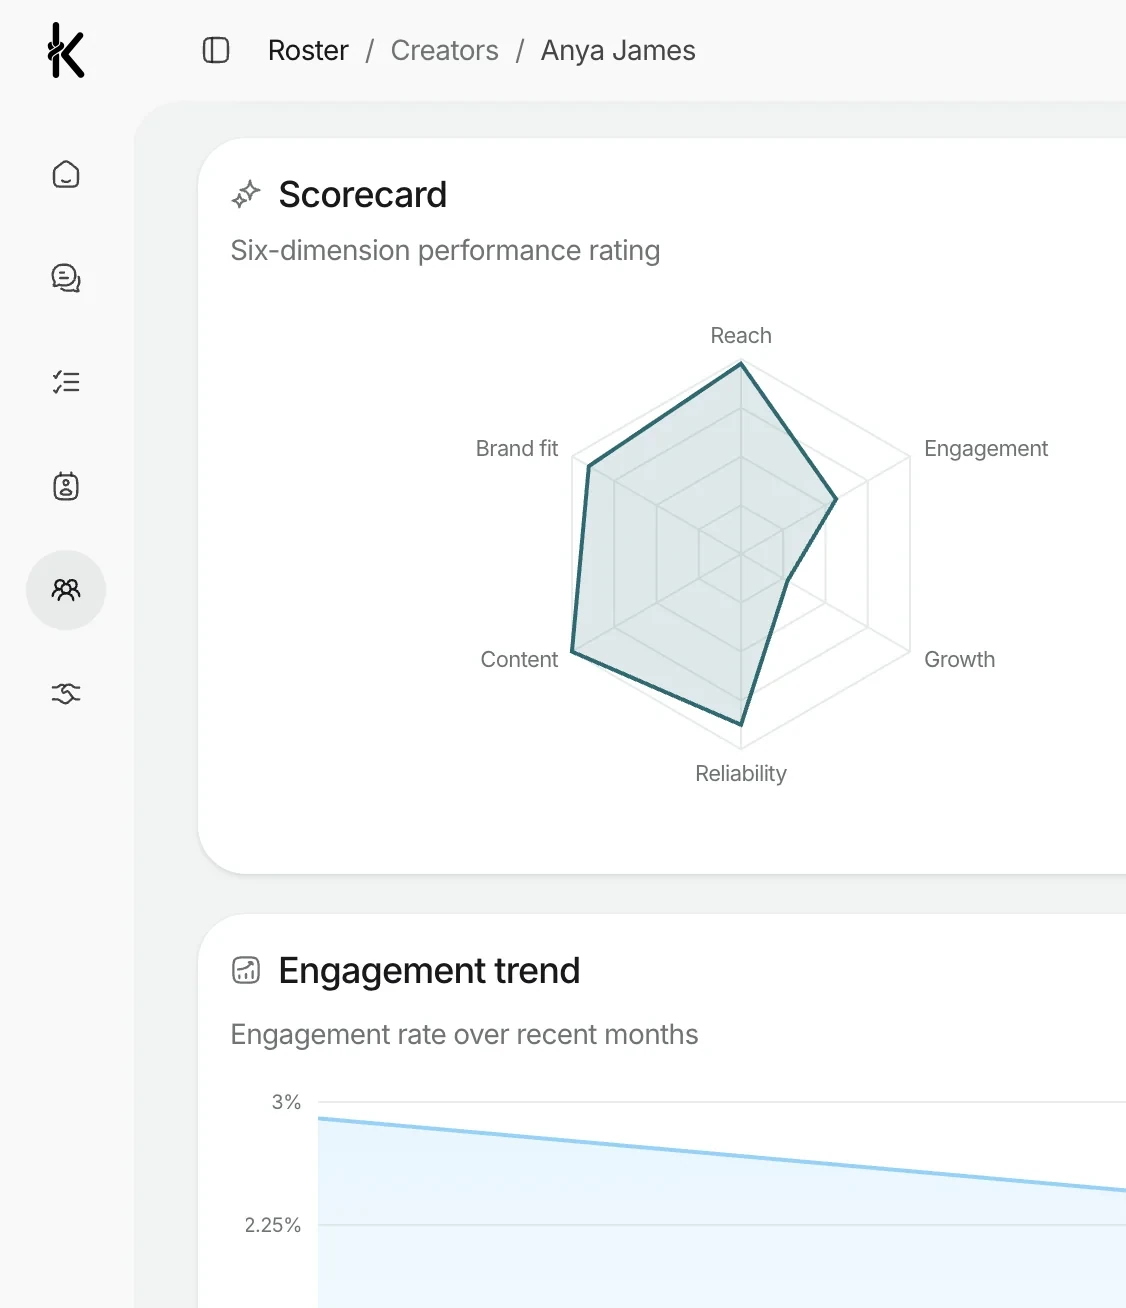Screen dimensions: 1126x1308
Task: Click the Growth axis label
Action: tap(960, 659)
